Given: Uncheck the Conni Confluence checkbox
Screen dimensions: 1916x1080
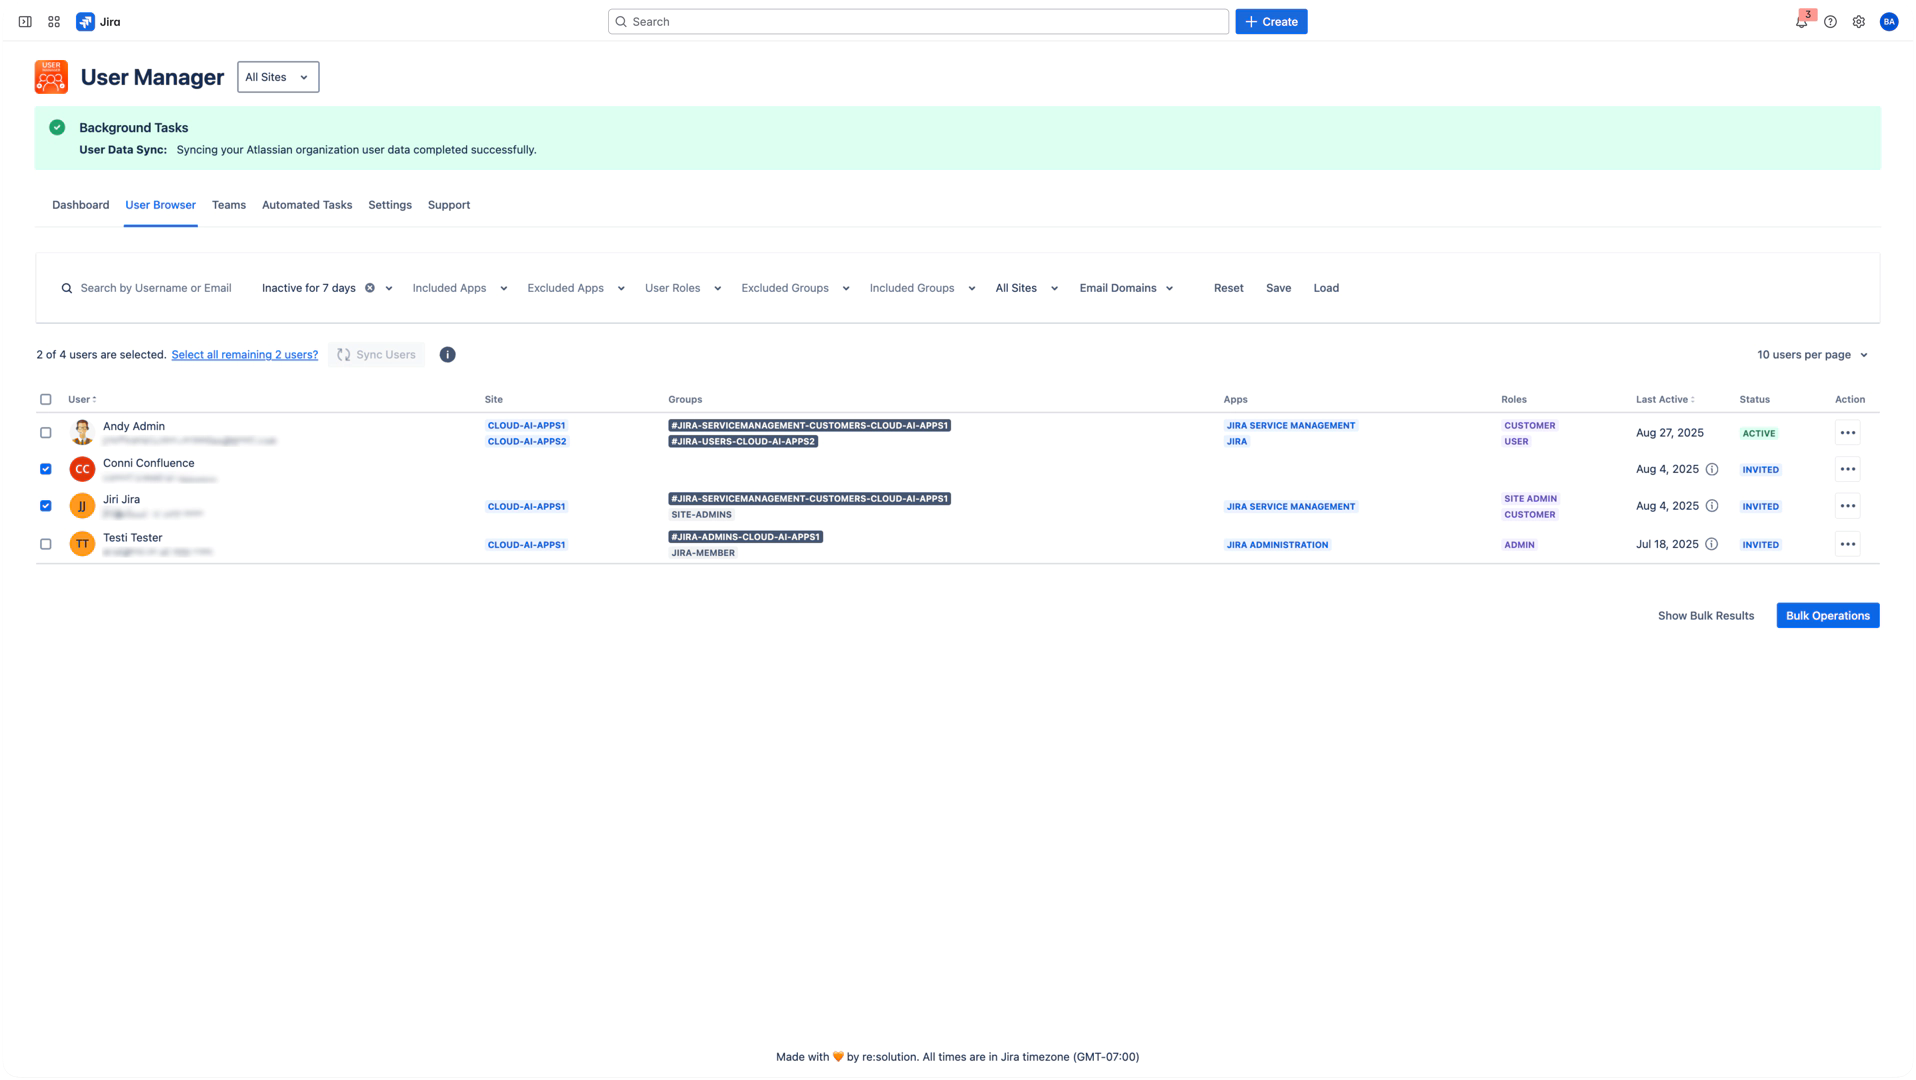Looking at the screenshot, I should click(x=46, y=469).
